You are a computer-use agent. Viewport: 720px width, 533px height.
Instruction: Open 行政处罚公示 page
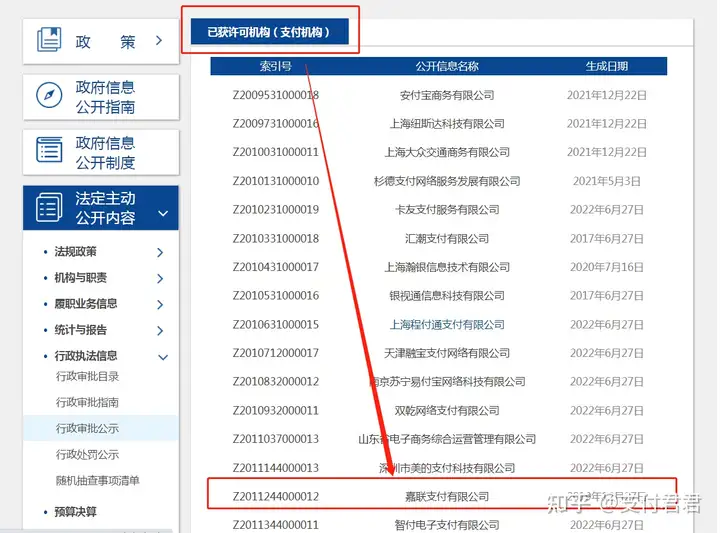(x=87, y=454)
